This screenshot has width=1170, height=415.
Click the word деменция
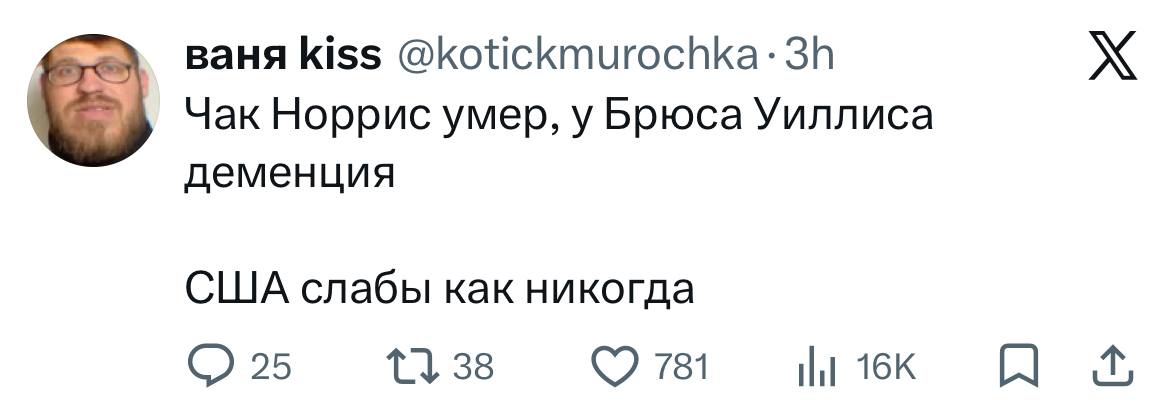(x=290, y=176)
